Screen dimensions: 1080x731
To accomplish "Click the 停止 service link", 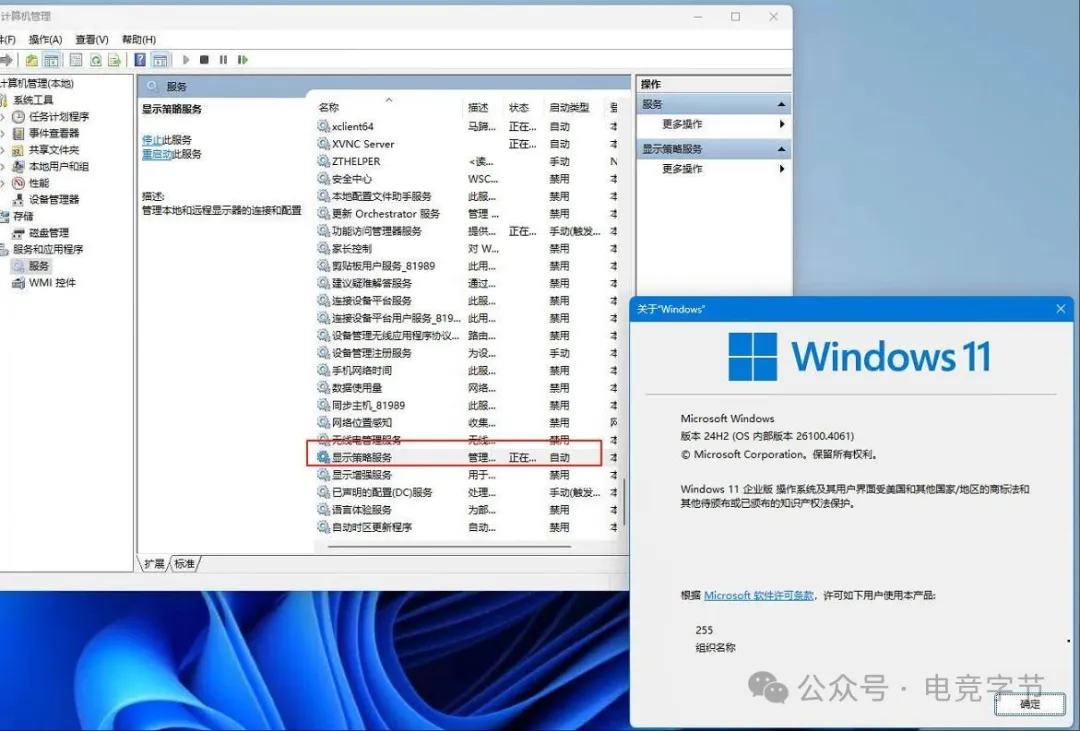I will [x=152, y=140].
